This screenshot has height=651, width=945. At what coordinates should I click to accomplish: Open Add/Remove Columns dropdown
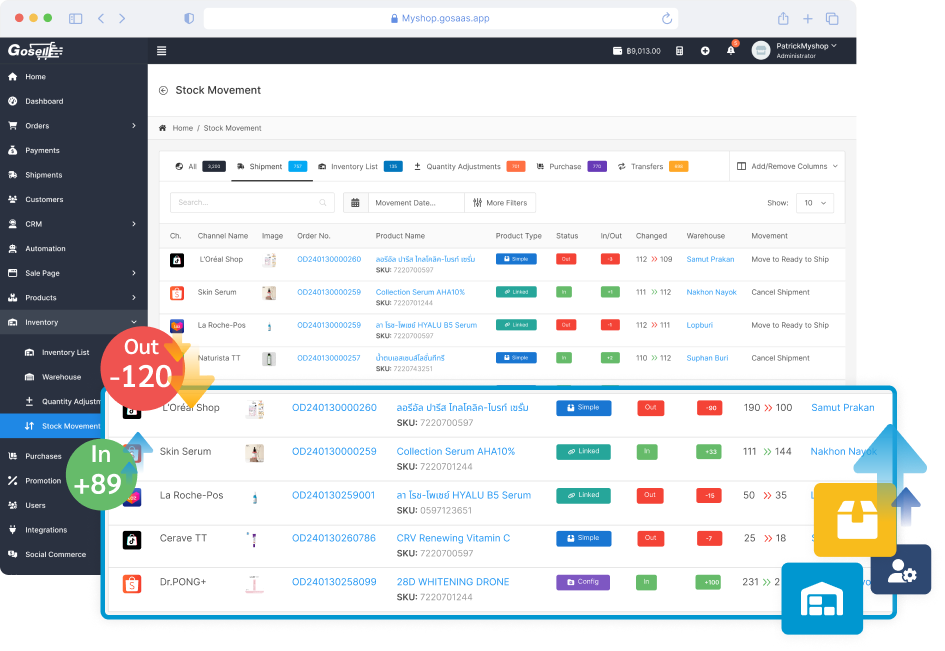pos(787,166)
